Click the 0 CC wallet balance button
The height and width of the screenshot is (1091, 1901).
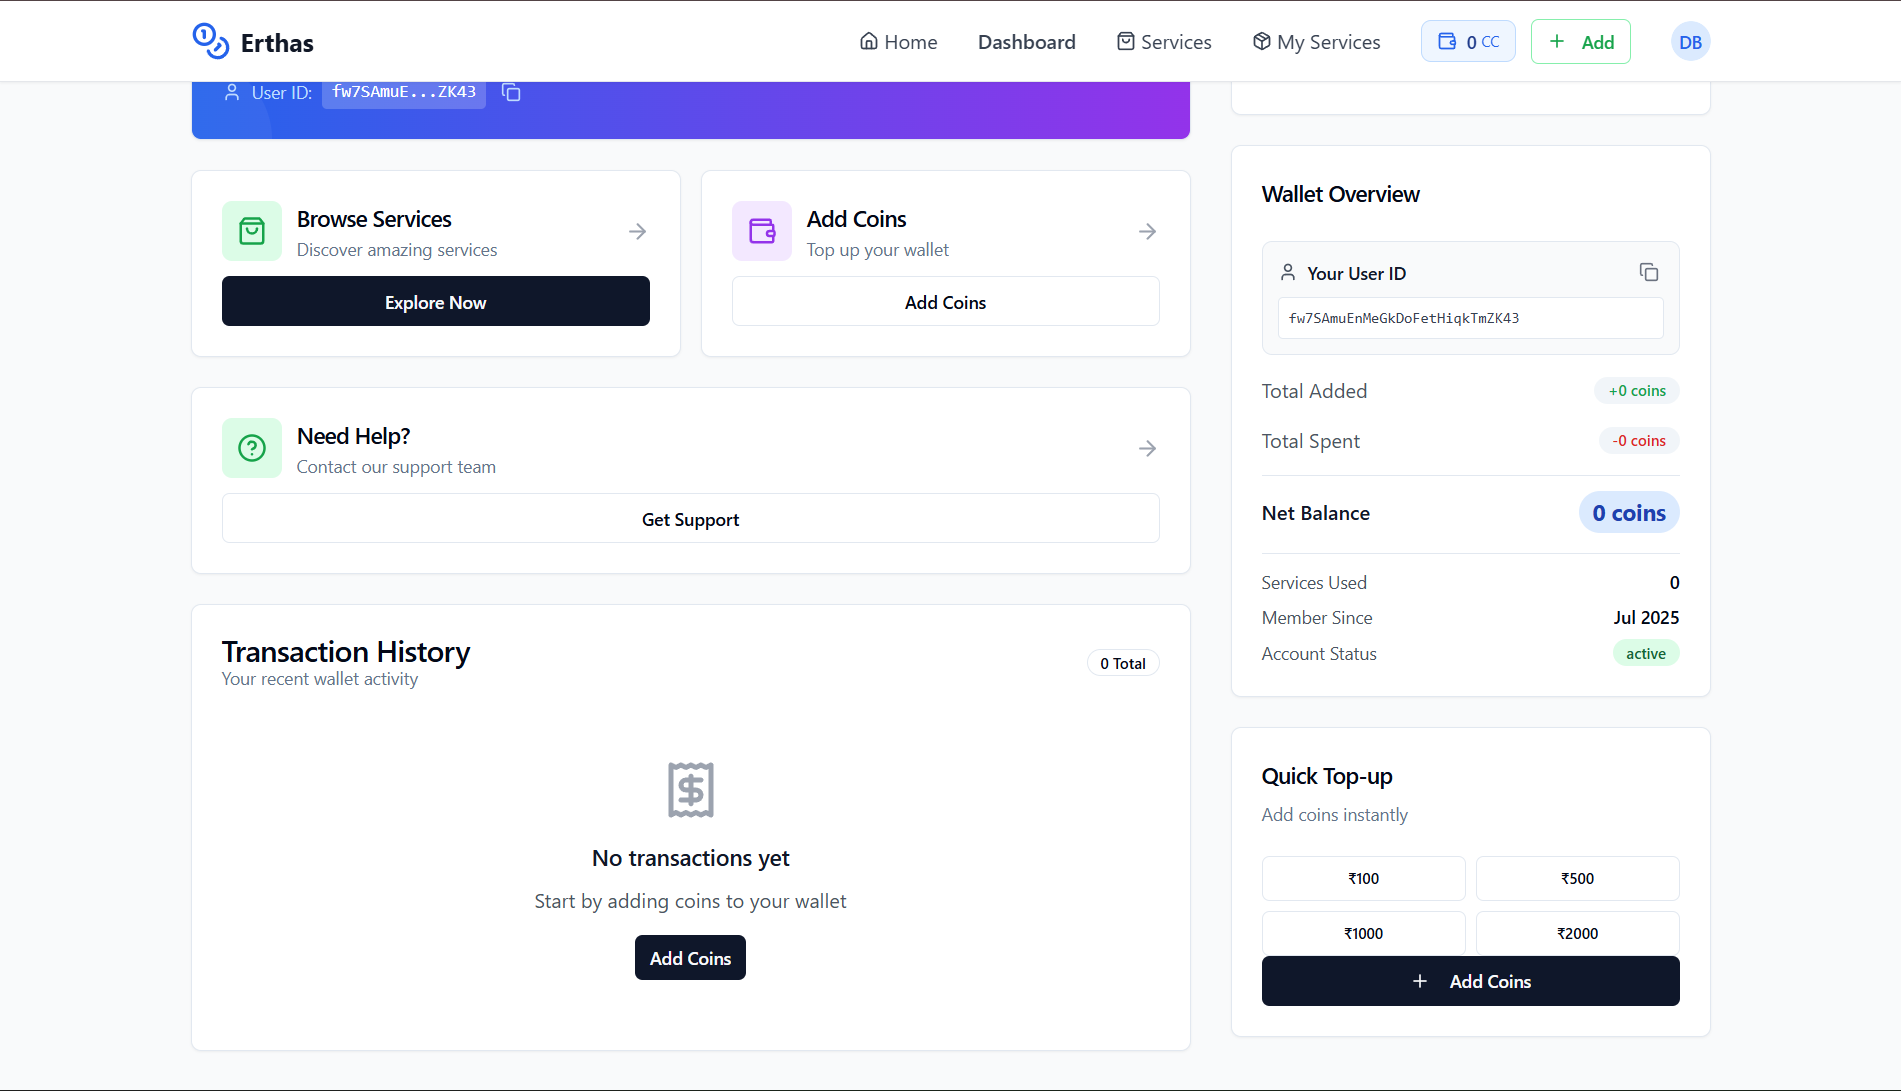tap(1468, 41)
